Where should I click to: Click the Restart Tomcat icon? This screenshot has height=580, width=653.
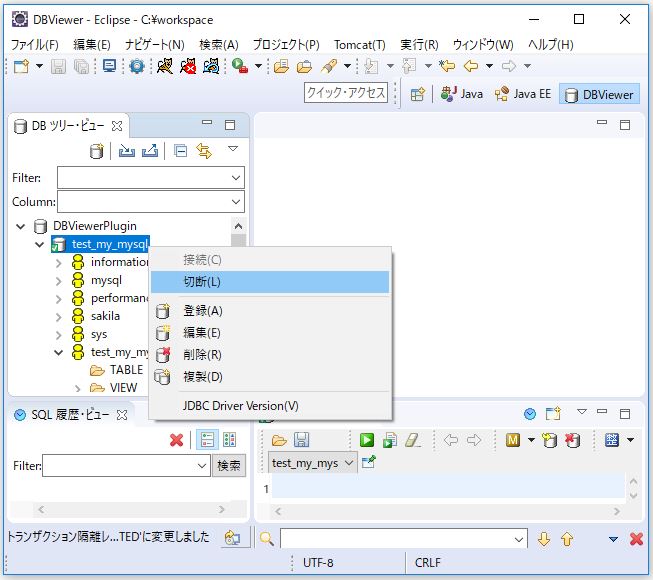(211, 66)
